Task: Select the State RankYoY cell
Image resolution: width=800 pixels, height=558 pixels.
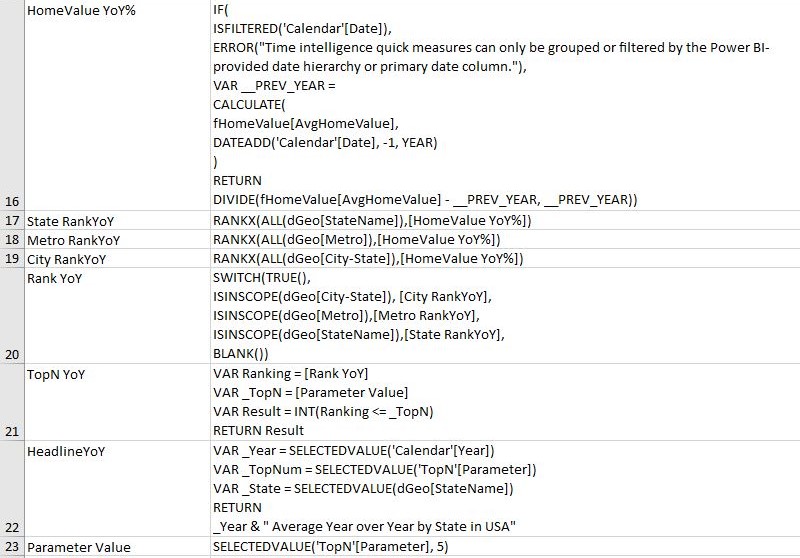Action: pos(110,220)
